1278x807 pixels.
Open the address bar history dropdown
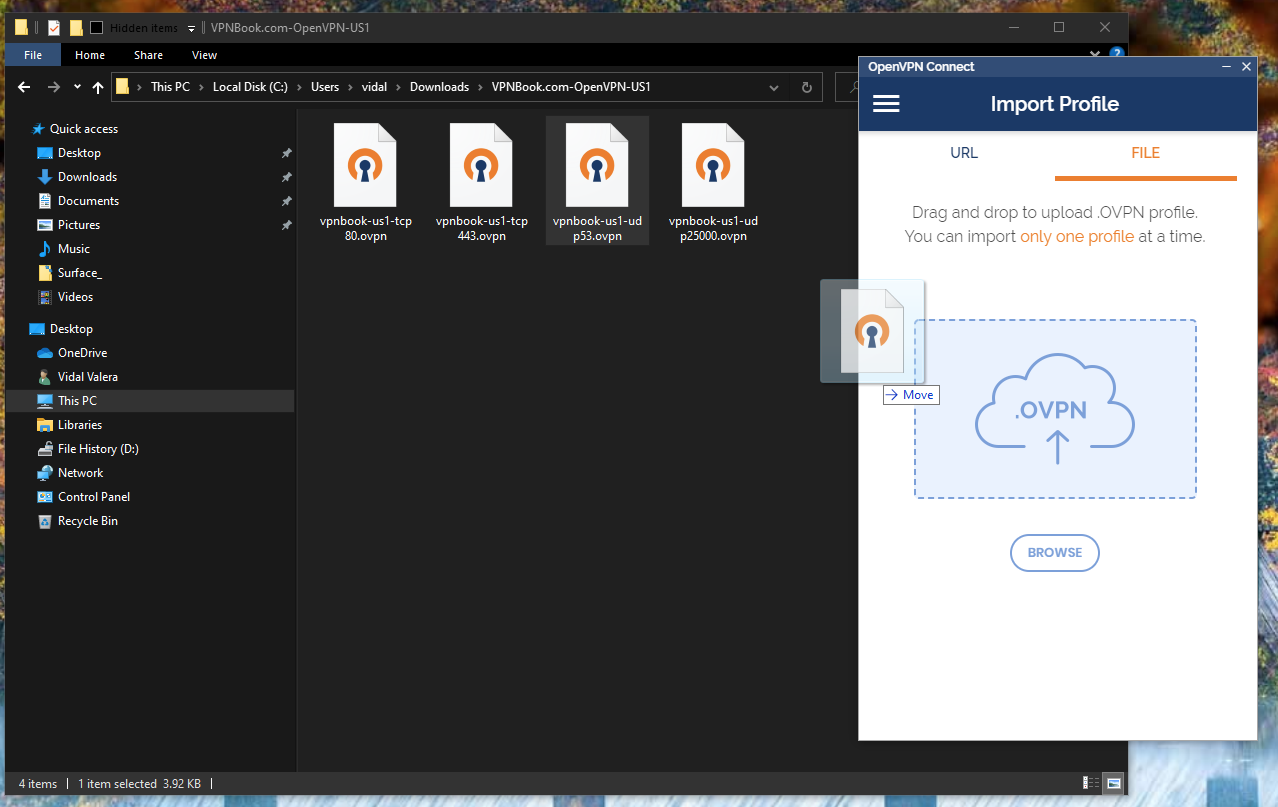click(x=774, y=87)
